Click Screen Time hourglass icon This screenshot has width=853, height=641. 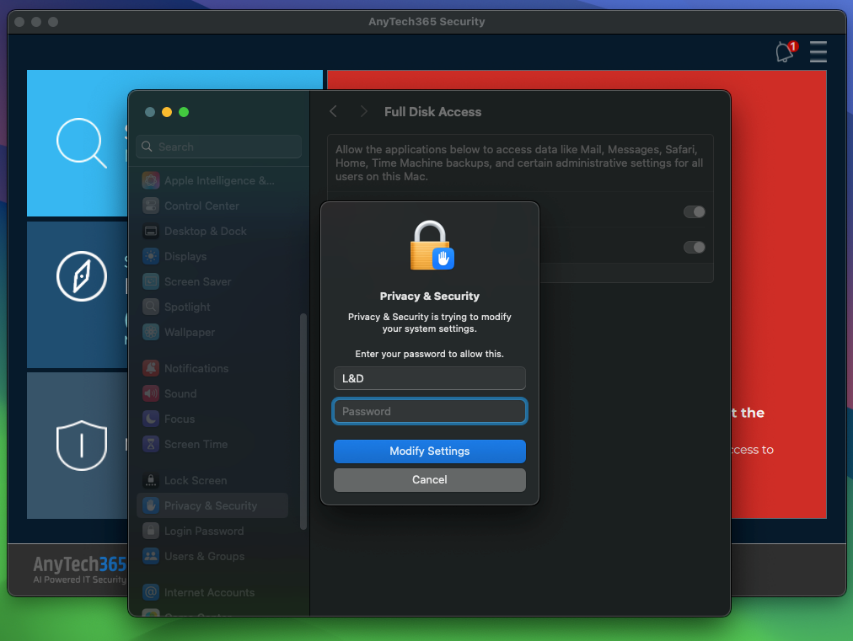[x=151, y=444]
